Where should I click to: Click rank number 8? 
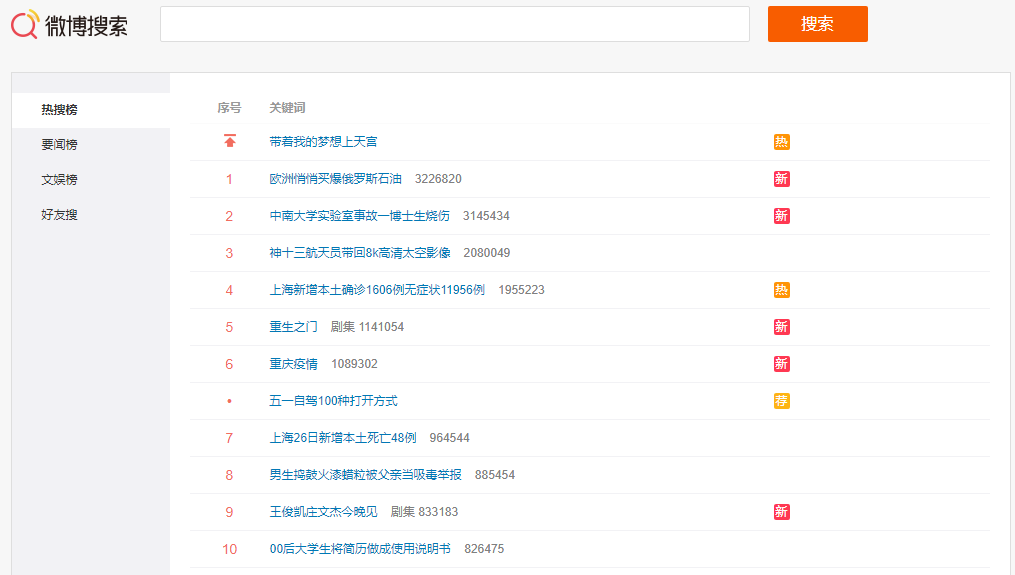[229, 475]
